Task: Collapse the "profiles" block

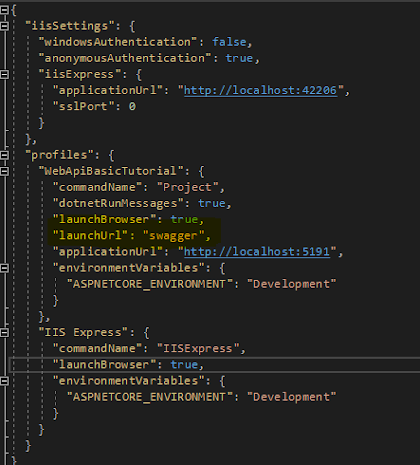Action: coord(4,155)
